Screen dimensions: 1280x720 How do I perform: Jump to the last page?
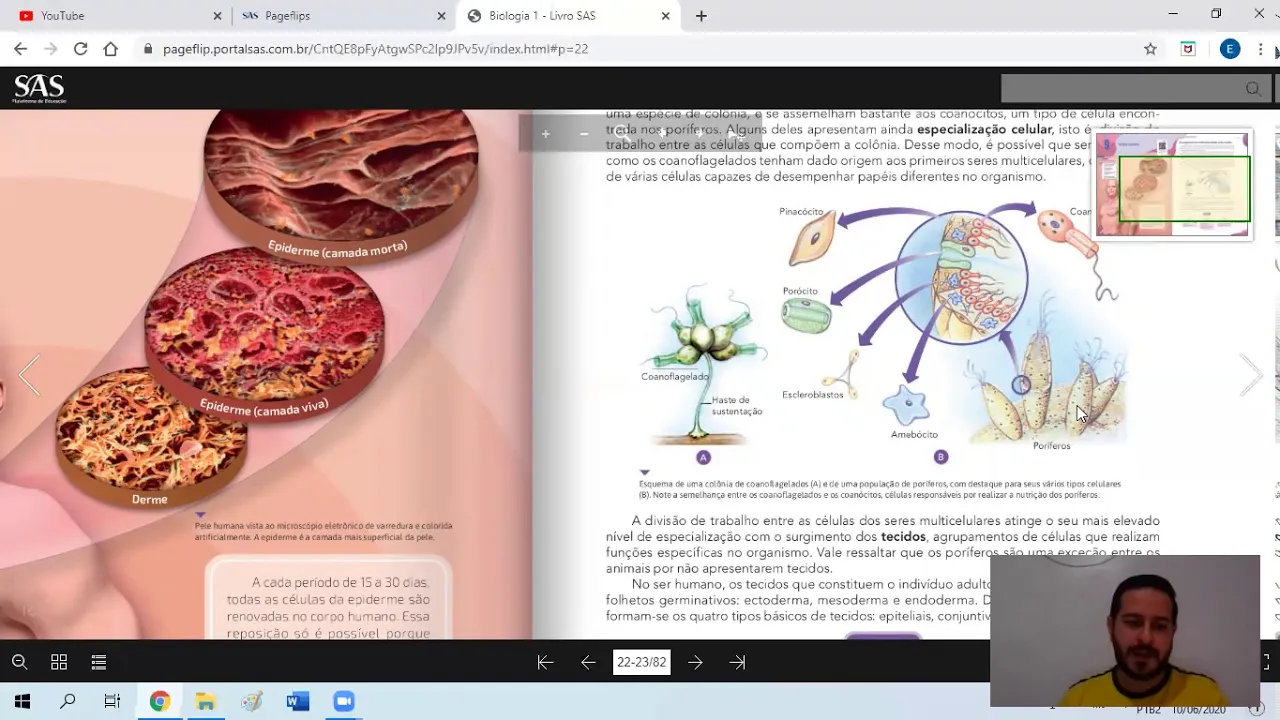click(737, 662)
